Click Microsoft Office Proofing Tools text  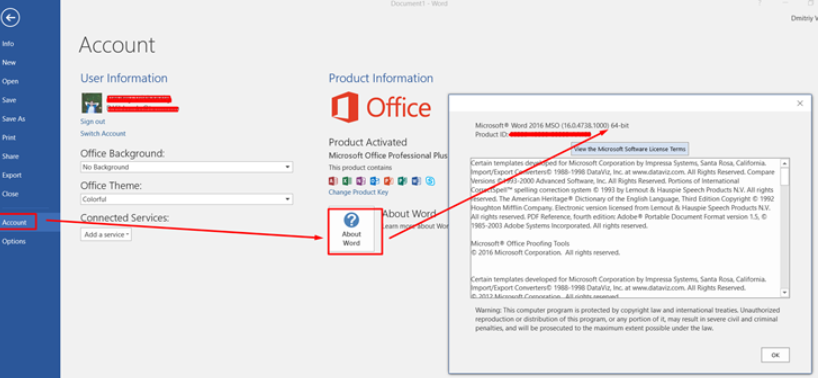coord(520,244)
